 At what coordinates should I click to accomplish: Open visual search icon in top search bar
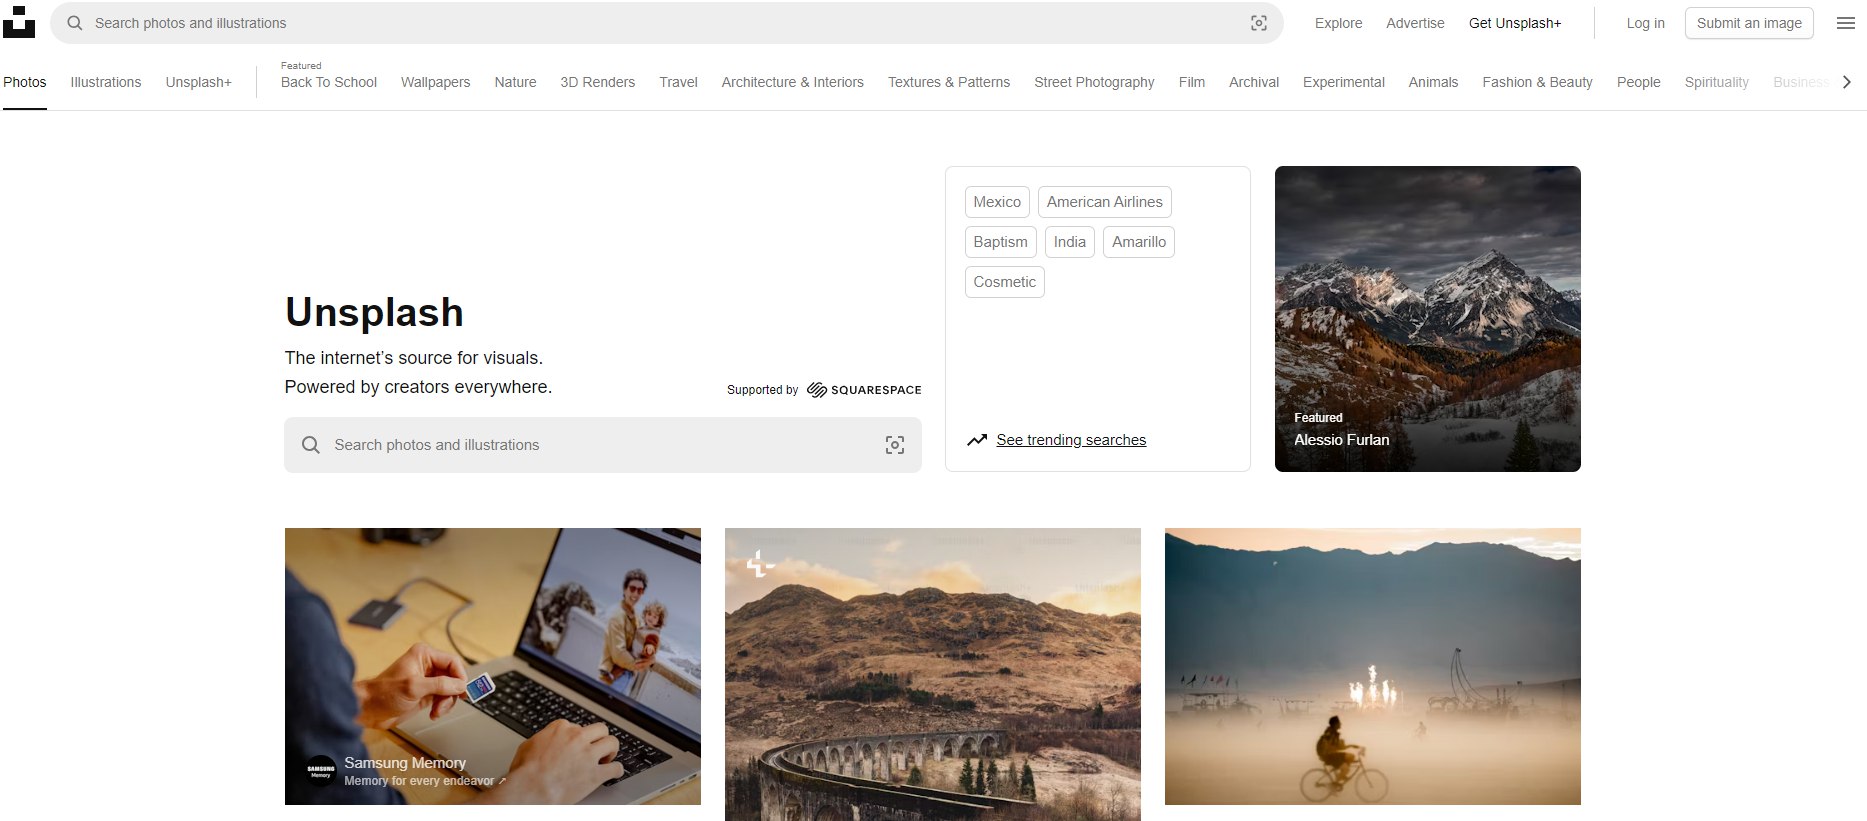click(x=1259, y=23)
